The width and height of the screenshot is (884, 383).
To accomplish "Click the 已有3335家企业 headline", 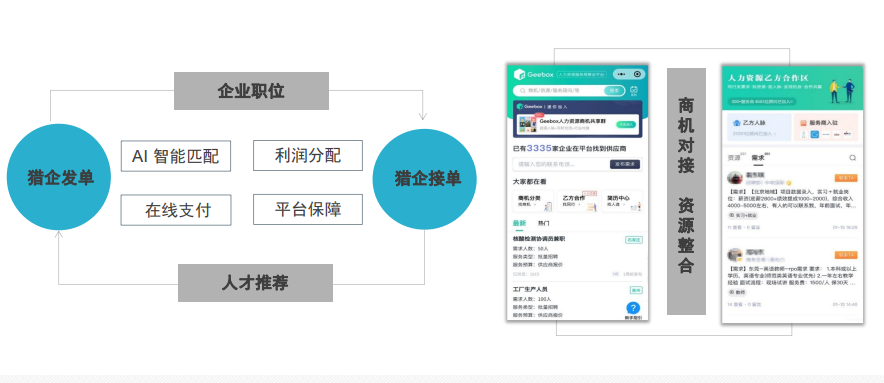I will 569,148.
